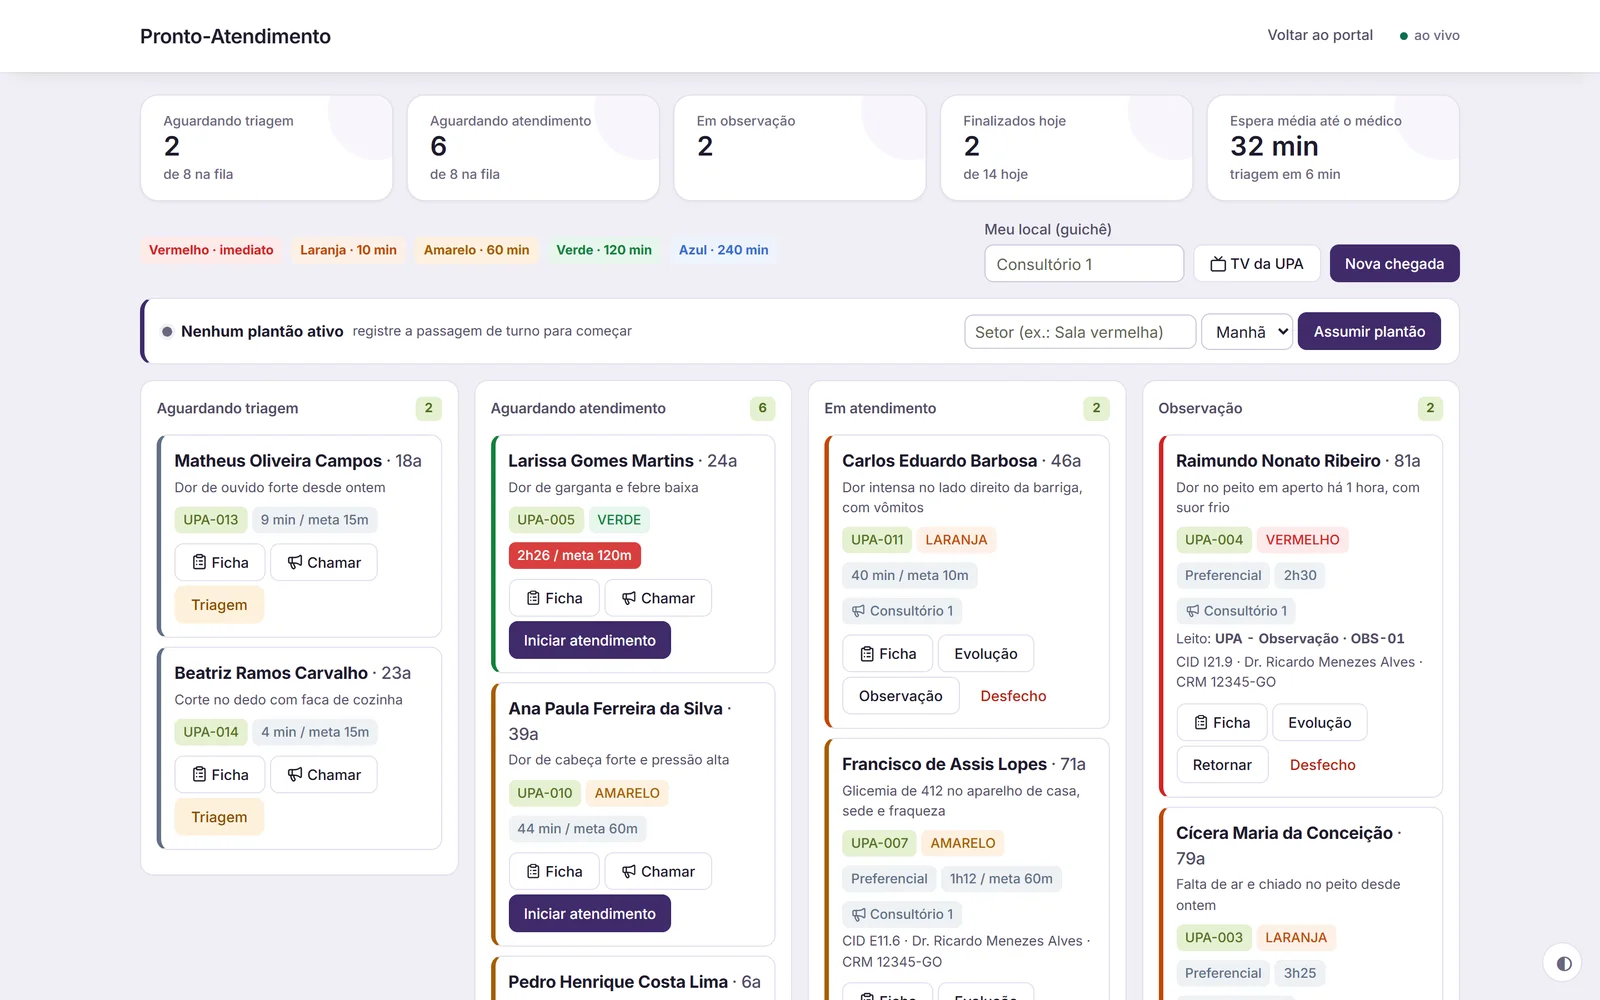
Task: Send Carlos Eduardo Barbosa to Observação
Action: click(901, 696)
